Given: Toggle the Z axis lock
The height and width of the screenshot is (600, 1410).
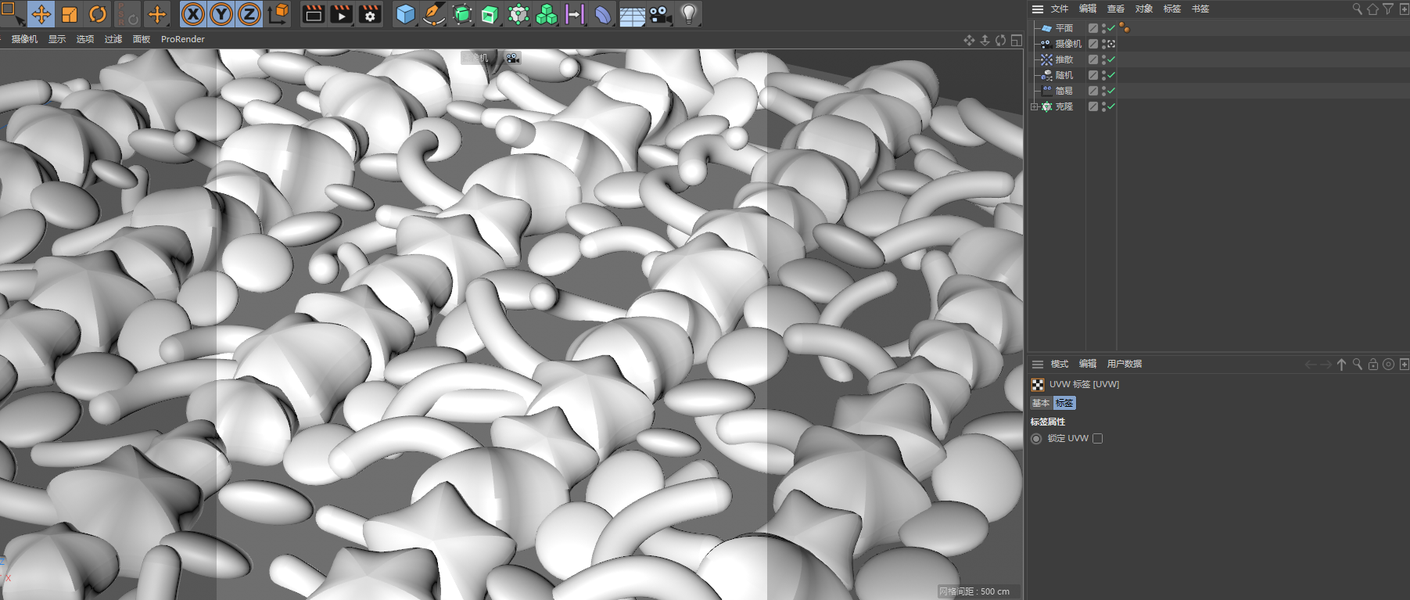Looking at the screenshot, I should coord(249,14).
